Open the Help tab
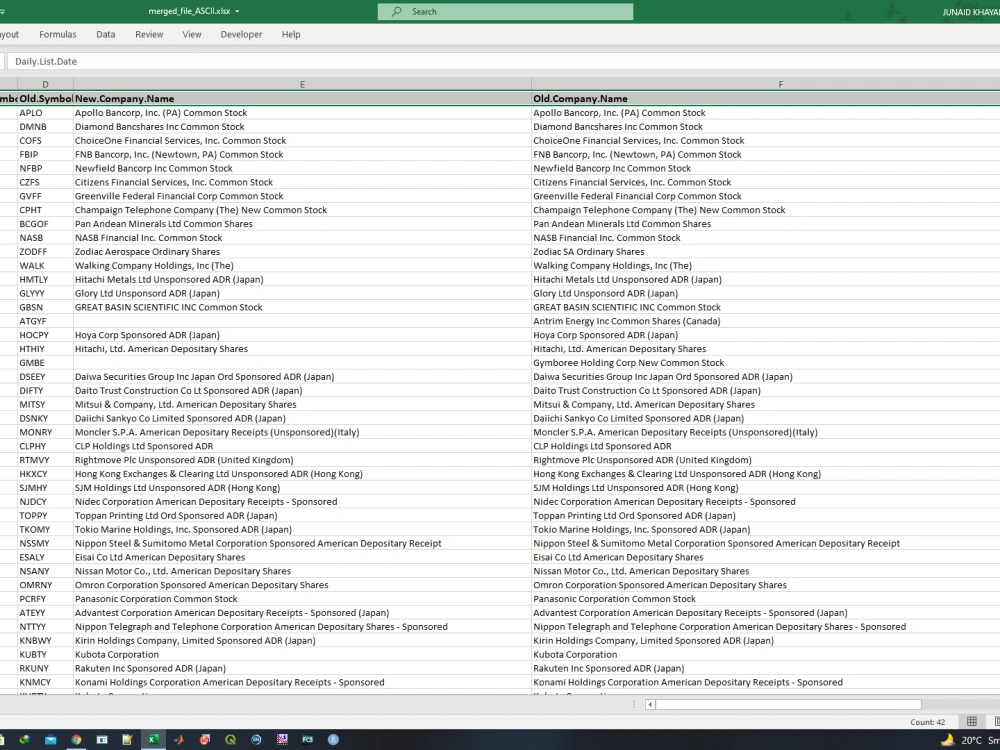Viewport: 1000px width, 750px height. coord(291,34)
